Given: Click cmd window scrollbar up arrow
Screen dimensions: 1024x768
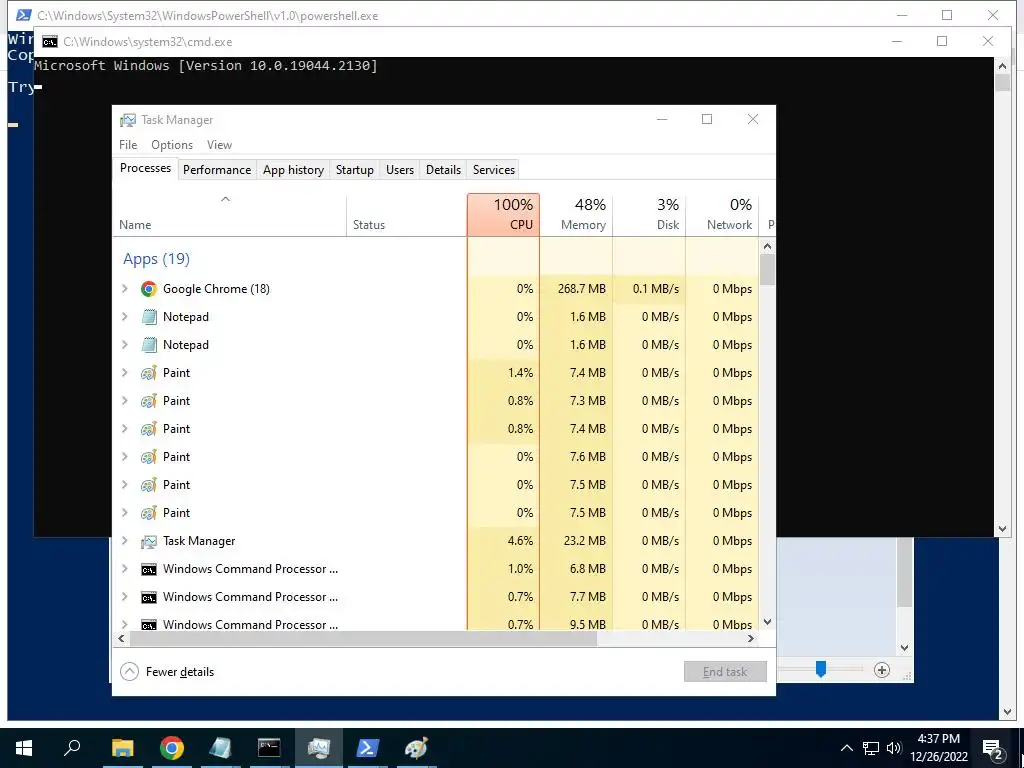Looking at the screenshot, I should click(1002, 65).
